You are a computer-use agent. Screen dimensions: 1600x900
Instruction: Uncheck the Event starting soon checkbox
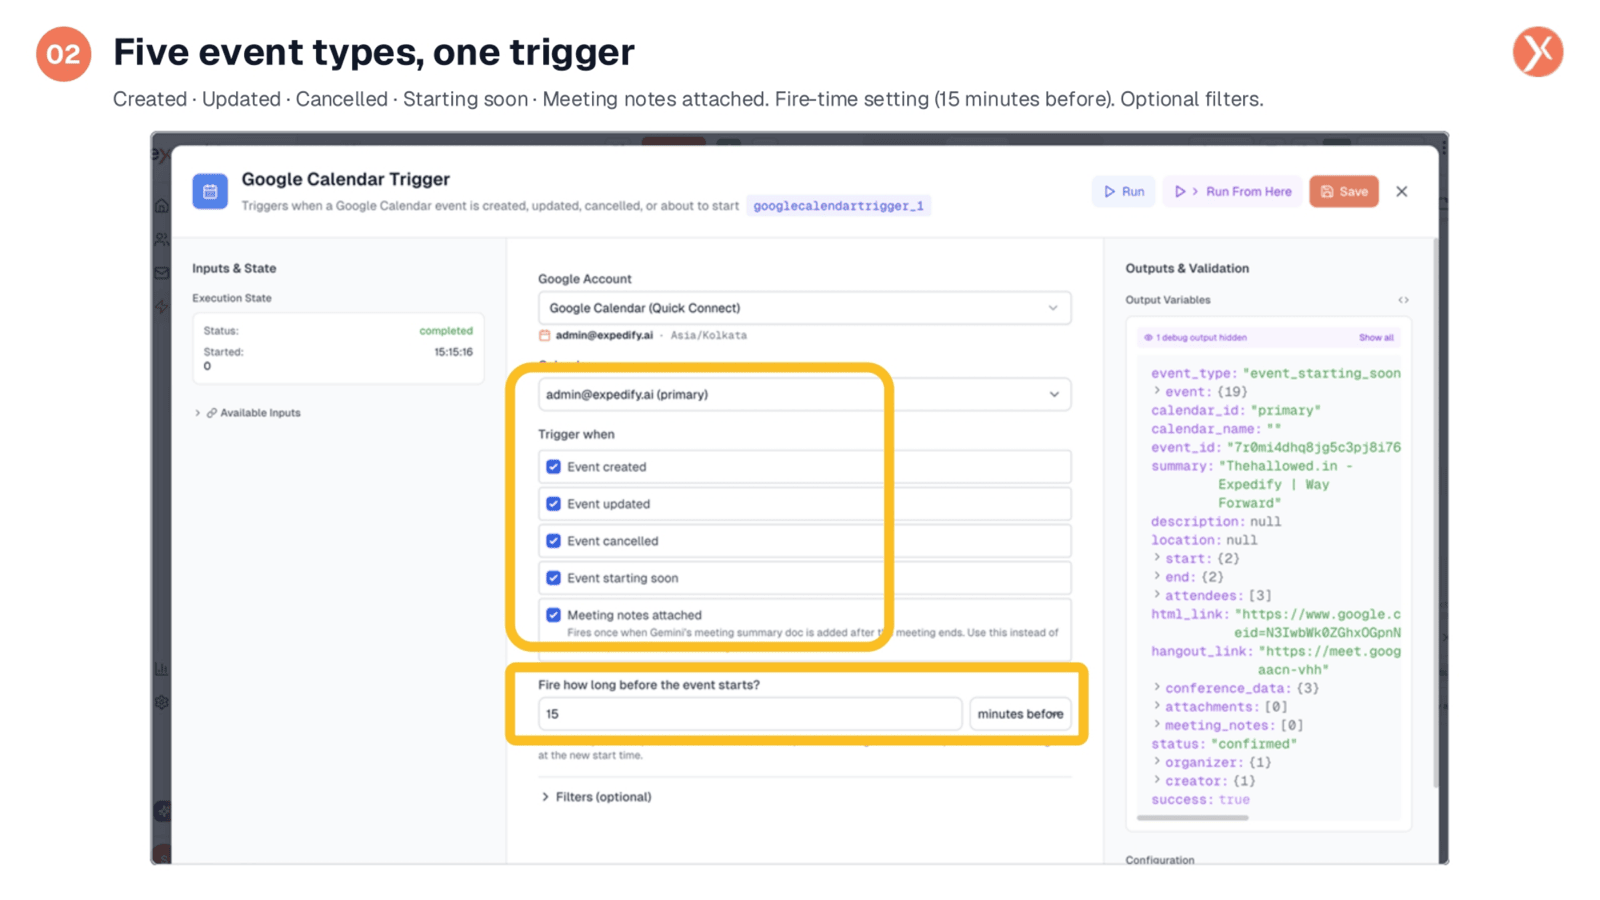pyautogui.click(x=553, y=578)
